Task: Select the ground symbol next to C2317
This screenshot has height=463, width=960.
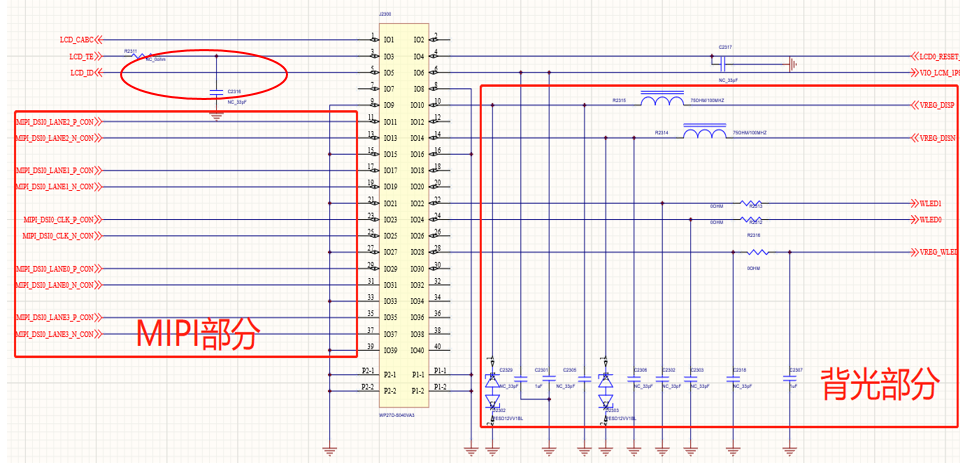Action: point(793,63)
